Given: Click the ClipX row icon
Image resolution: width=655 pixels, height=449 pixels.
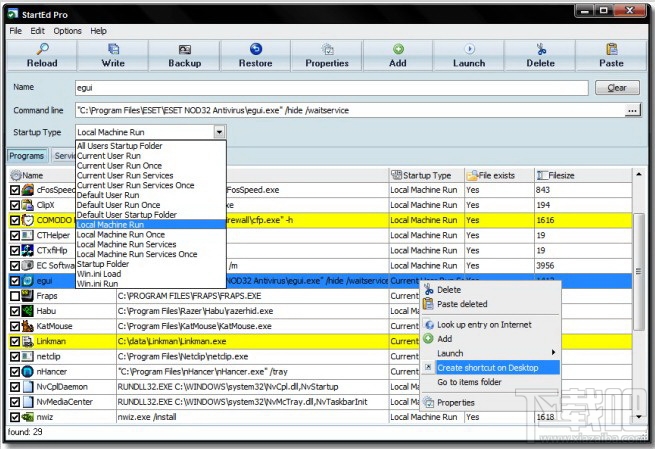Looking at the screenshot, I should pos(28,205).
